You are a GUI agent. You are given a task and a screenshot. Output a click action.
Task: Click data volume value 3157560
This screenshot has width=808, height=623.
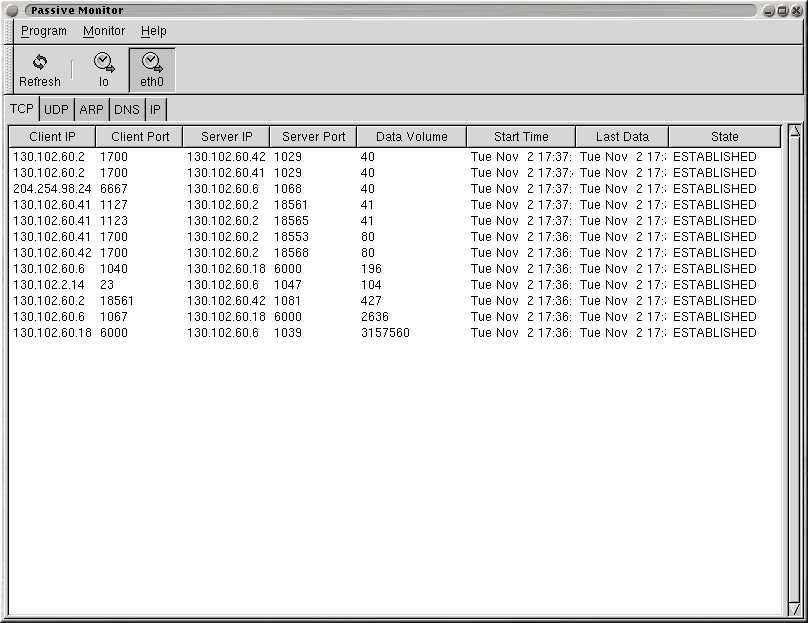click(385, 332)
